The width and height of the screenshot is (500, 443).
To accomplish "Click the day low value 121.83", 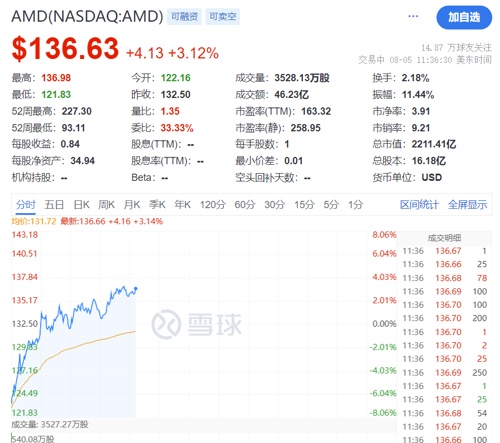I will click(x=56, y=95).
